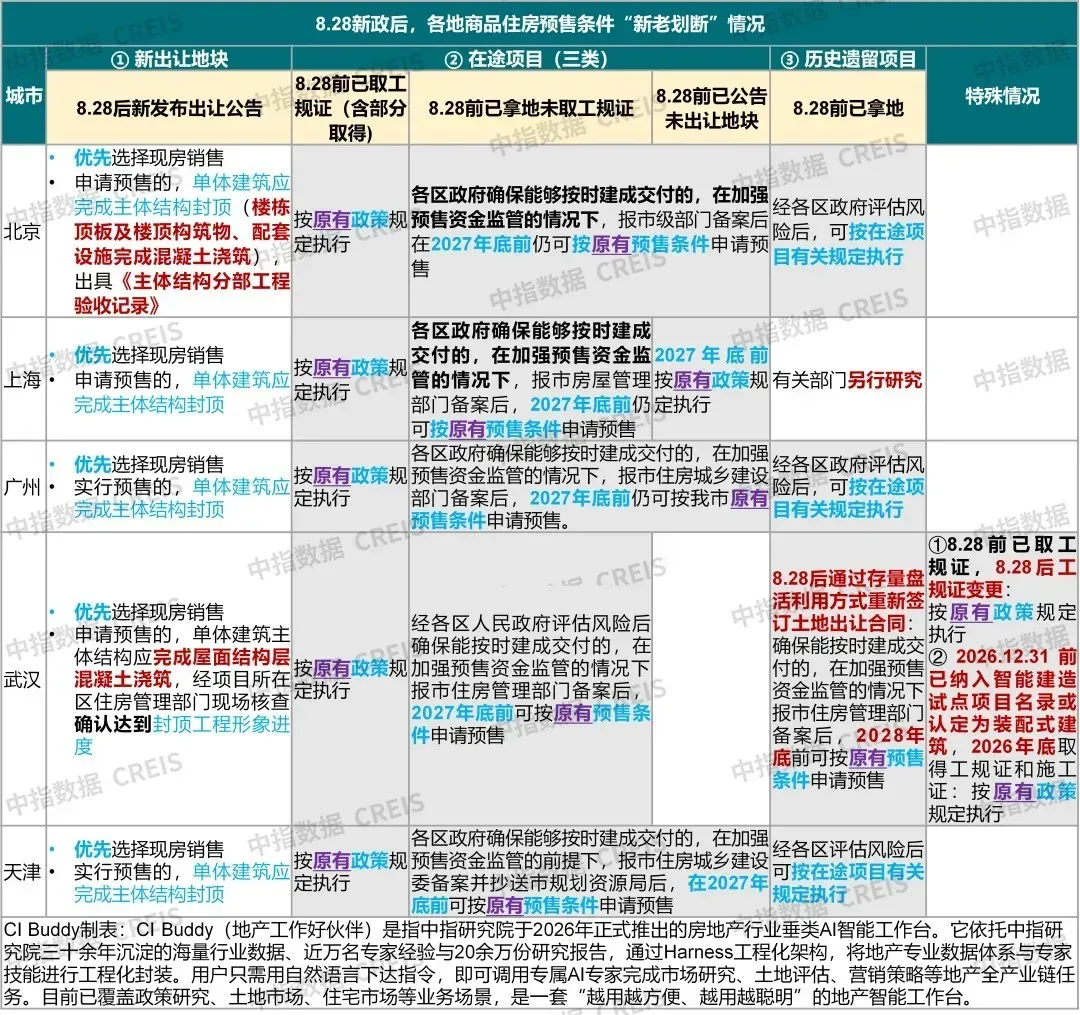Click '2027年底前按原有政策规定执行' cell in the 上海 row
This screenshot has width=1080, height=1015.
711,379
